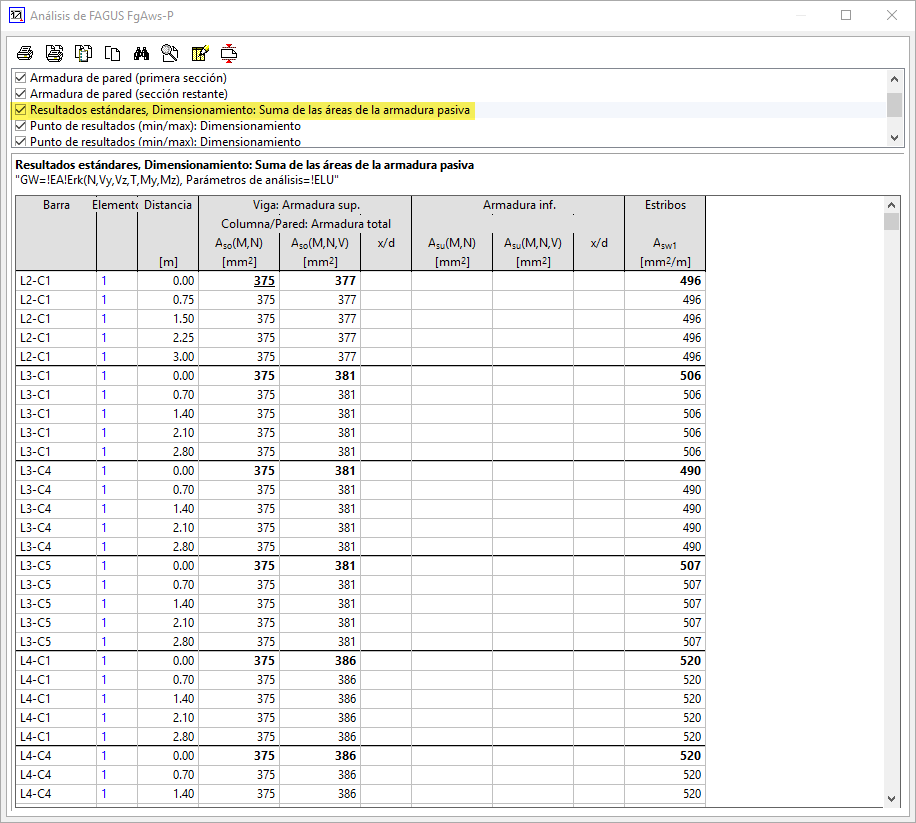916x823 pixels.
Task: Click the underlined 375 value for L2-C1
Action: [x=265, y=281]
